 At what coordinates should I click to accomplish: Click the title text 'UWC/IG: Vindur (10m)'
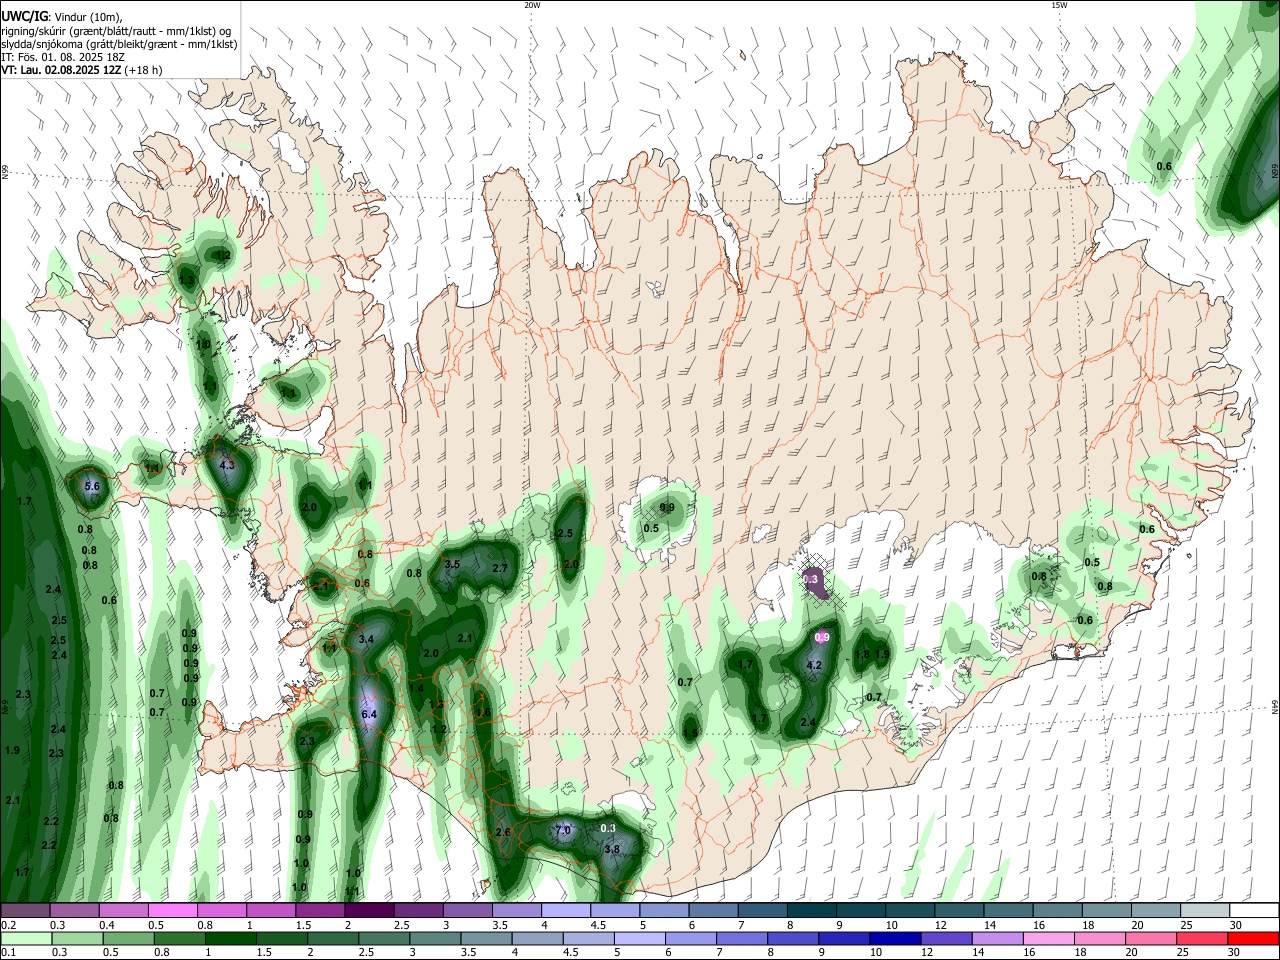point(61,17)
